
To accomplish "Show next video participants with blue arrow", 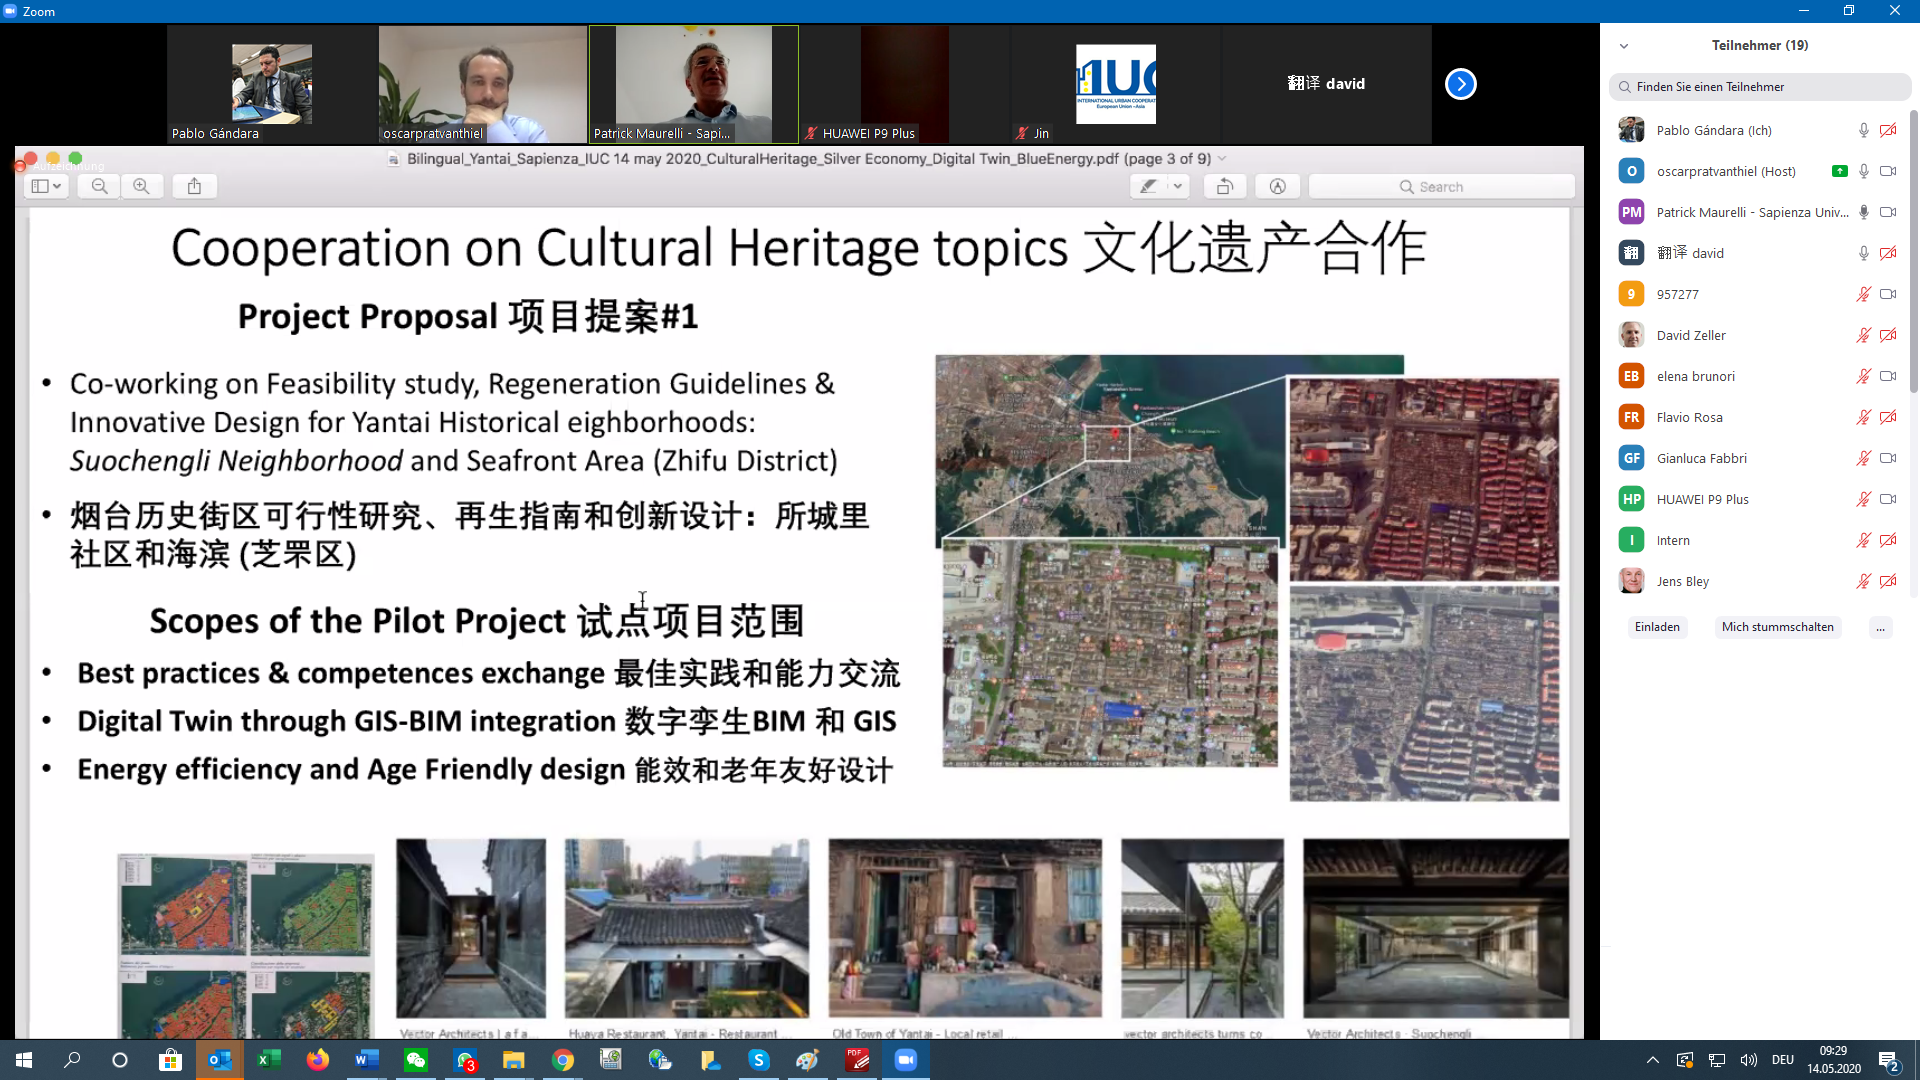I will [x=1460, y=84].
